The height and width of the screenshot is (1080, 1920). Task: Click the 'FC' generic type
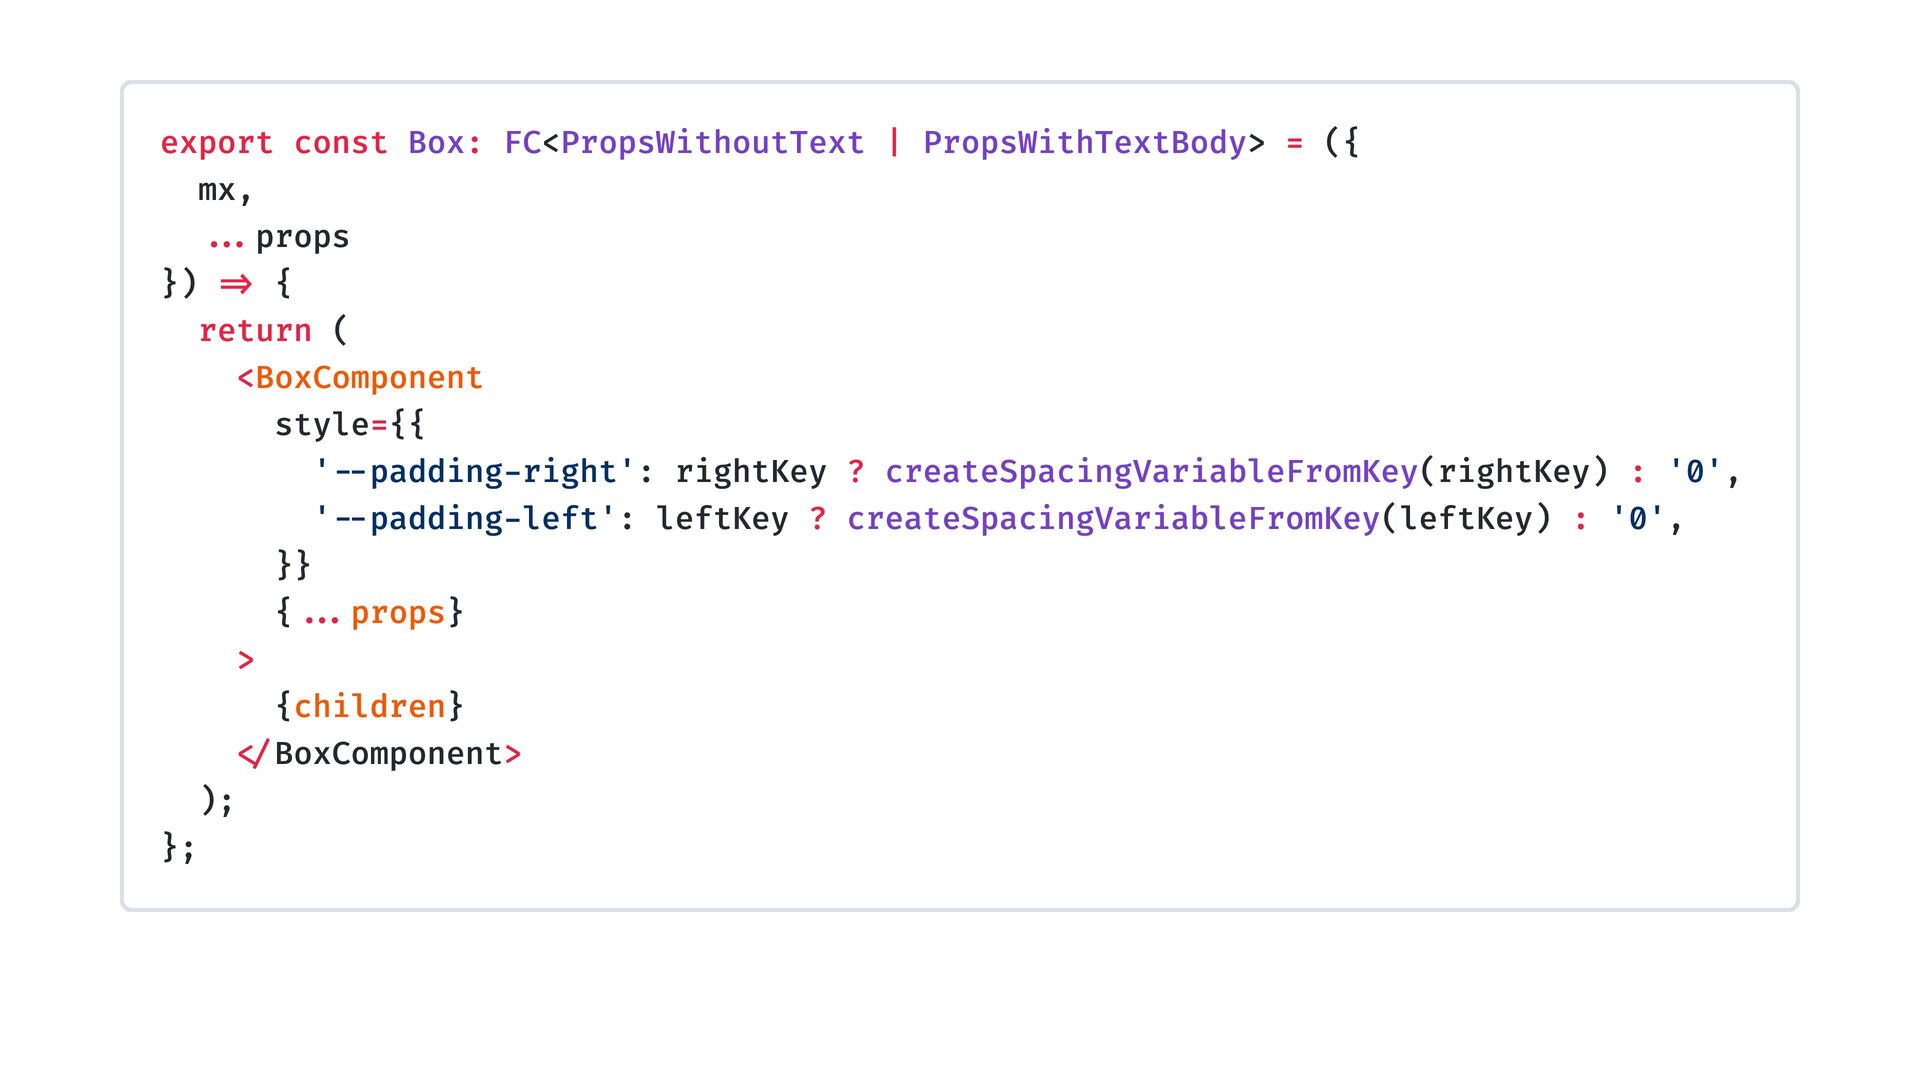522,143
